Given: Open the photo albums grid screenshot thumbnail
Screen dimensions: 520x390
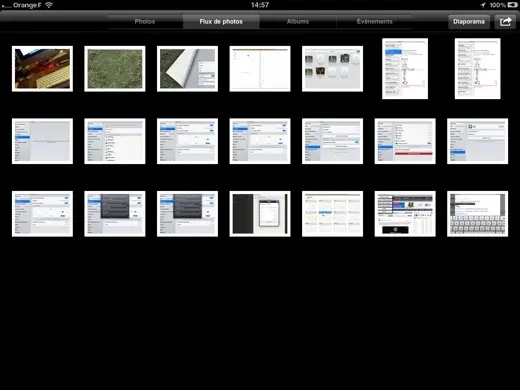Looking at the screenshot, I should (332, 69).
